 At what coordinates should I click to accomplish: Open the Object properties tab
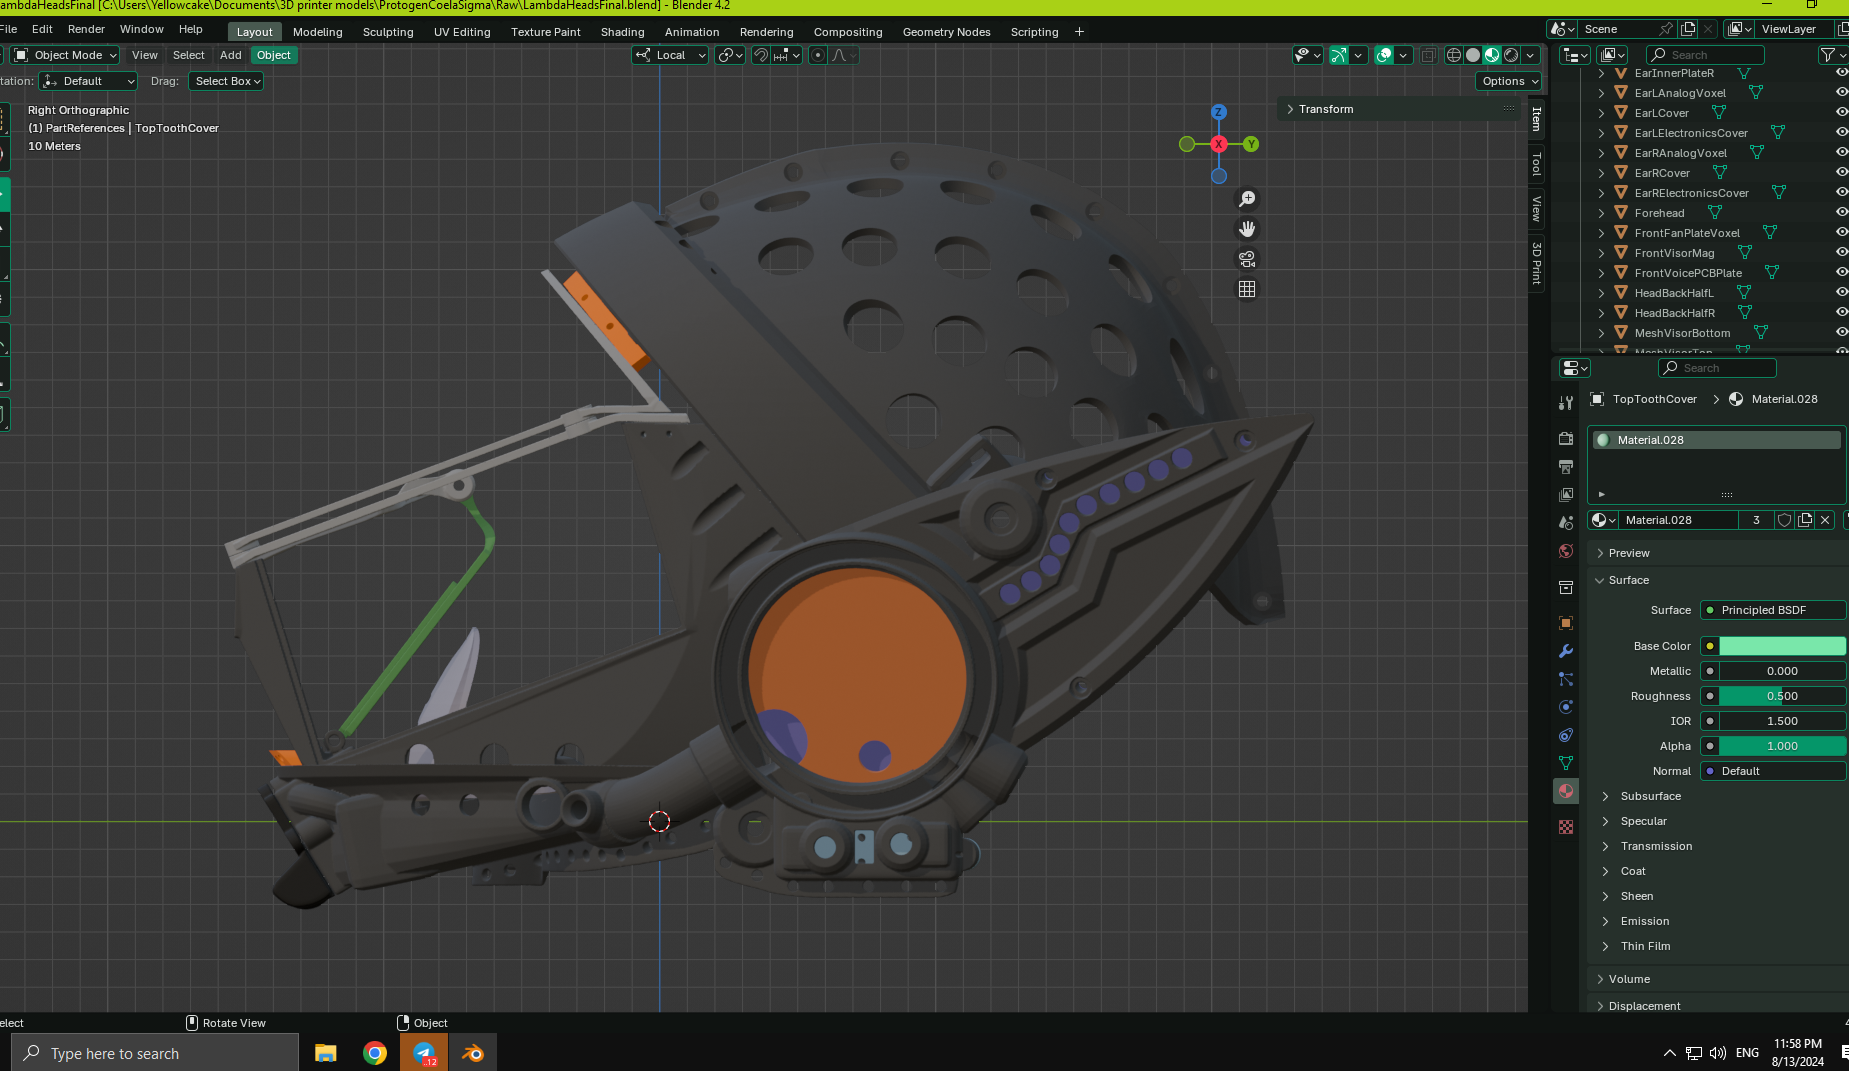point(1566,623)
